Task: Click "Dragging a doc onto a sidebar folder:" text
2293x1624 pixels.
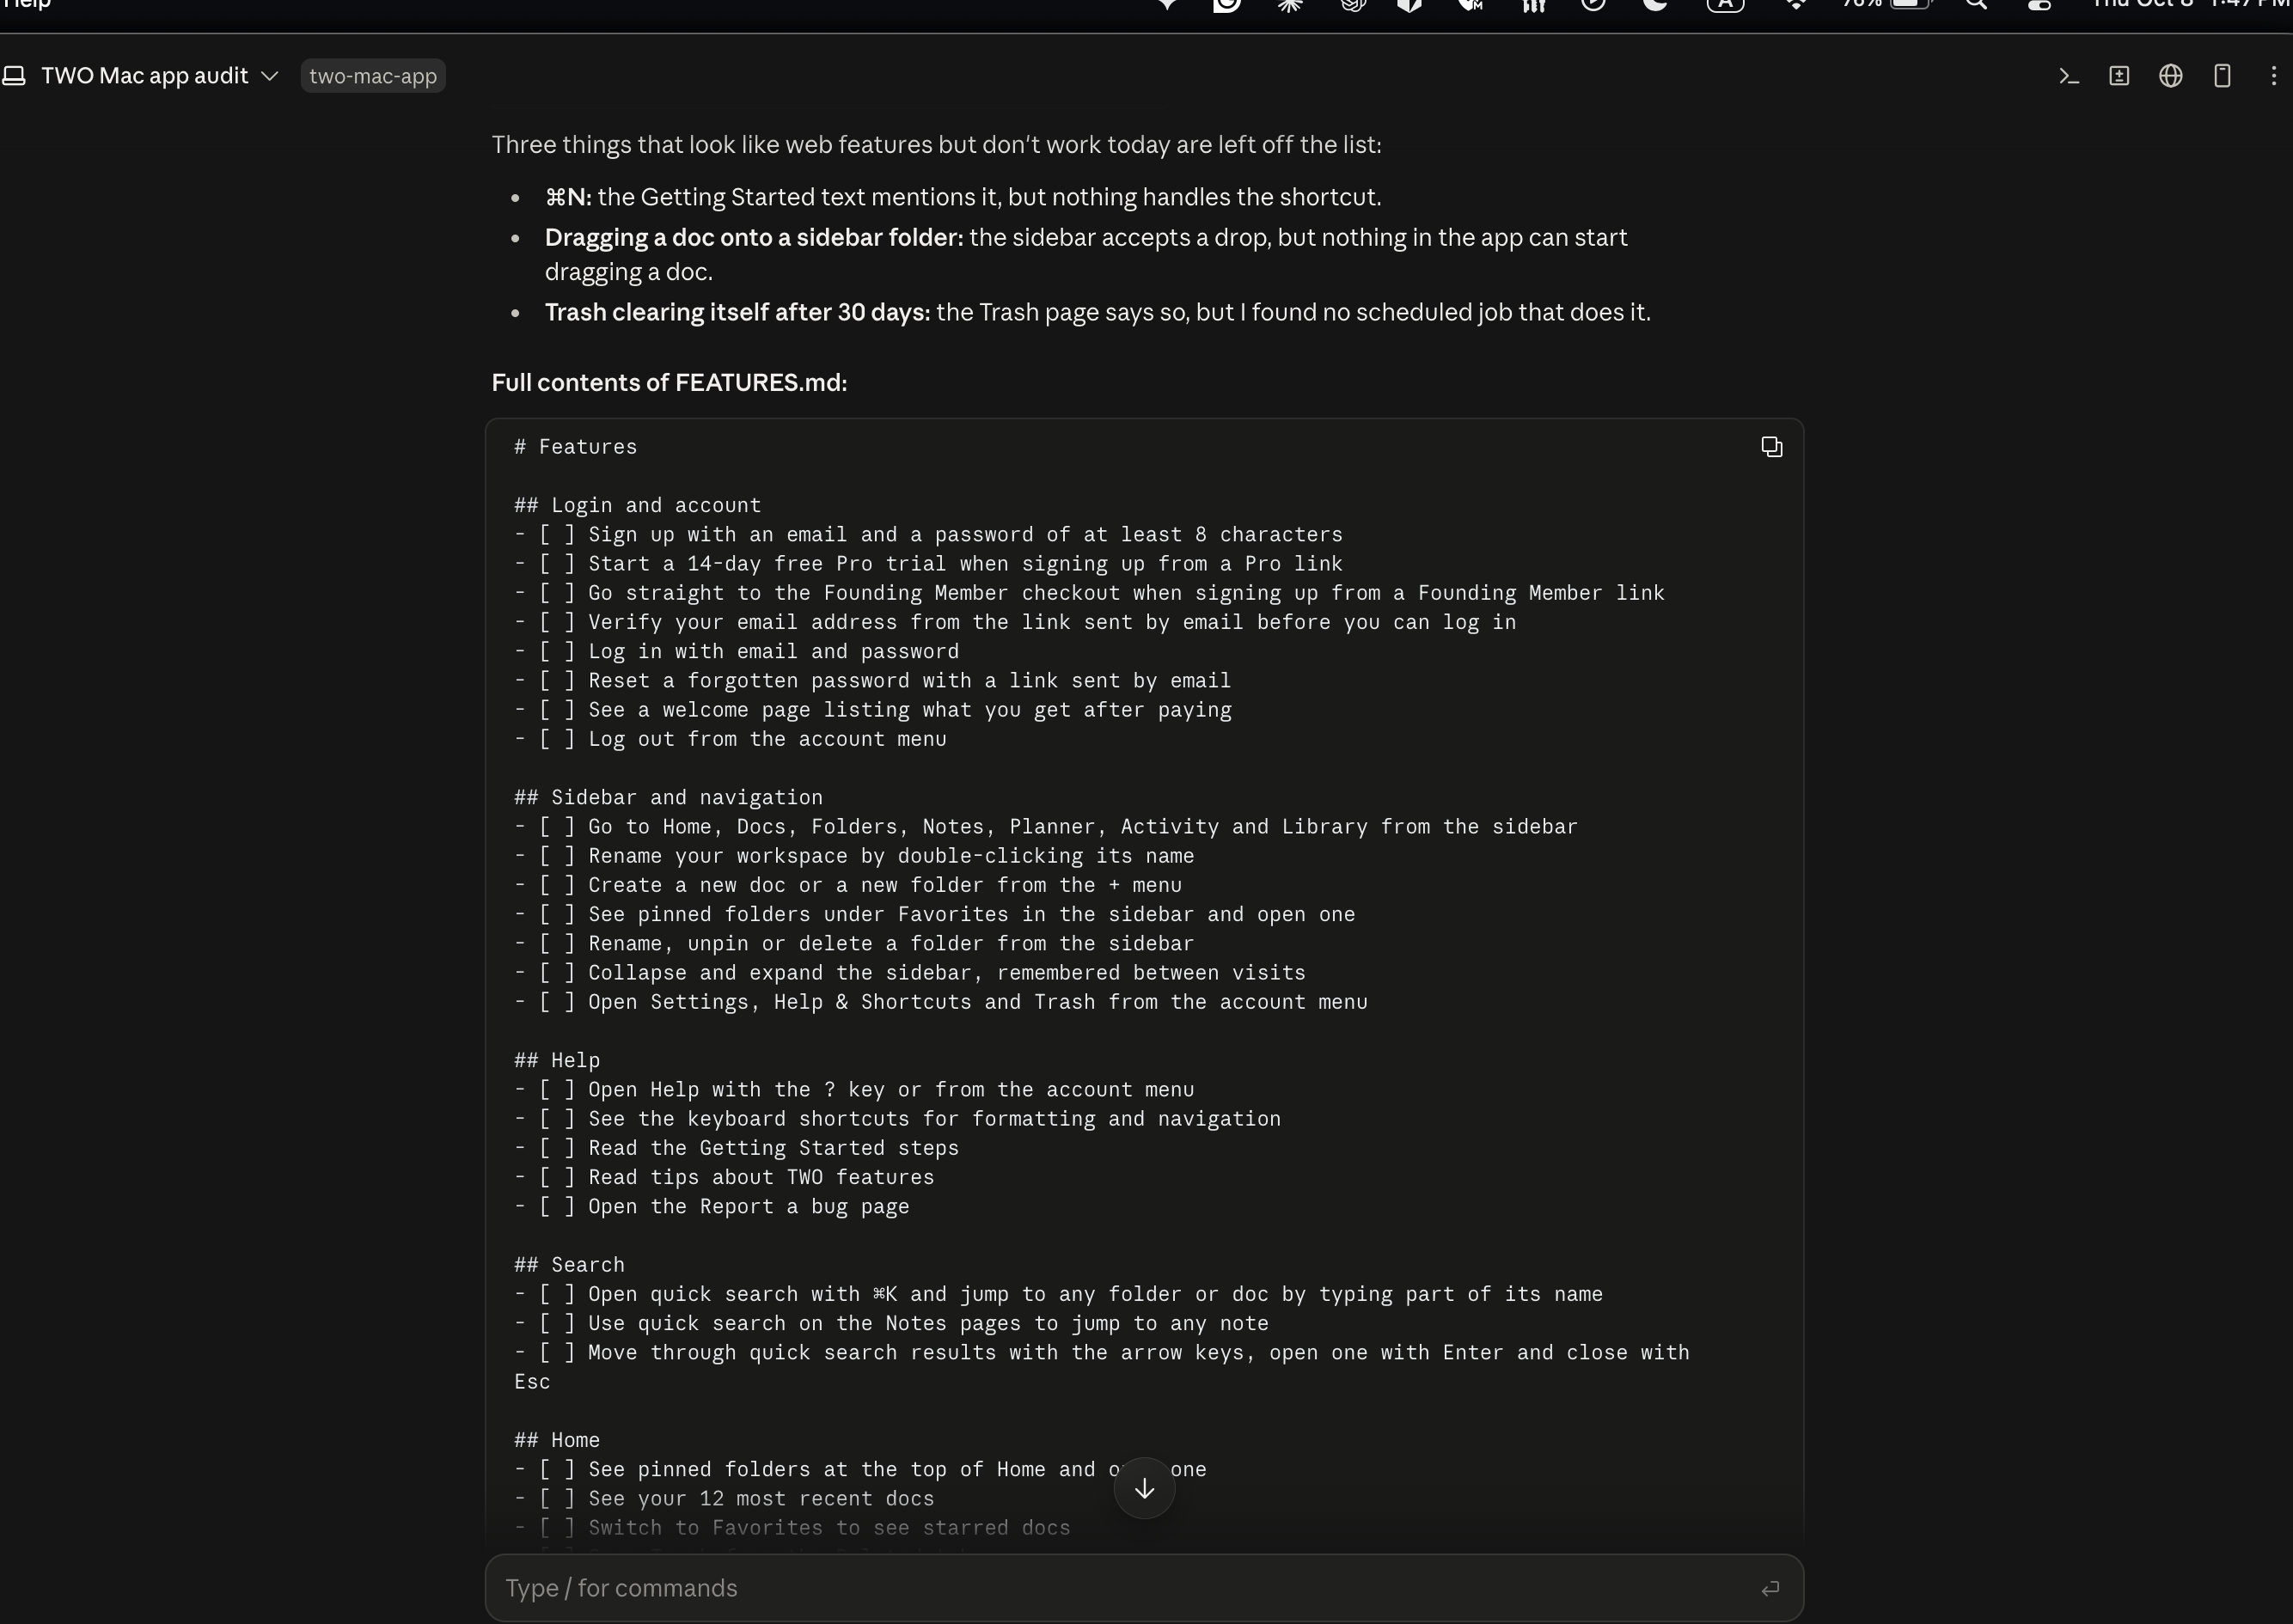Action: 754,237
